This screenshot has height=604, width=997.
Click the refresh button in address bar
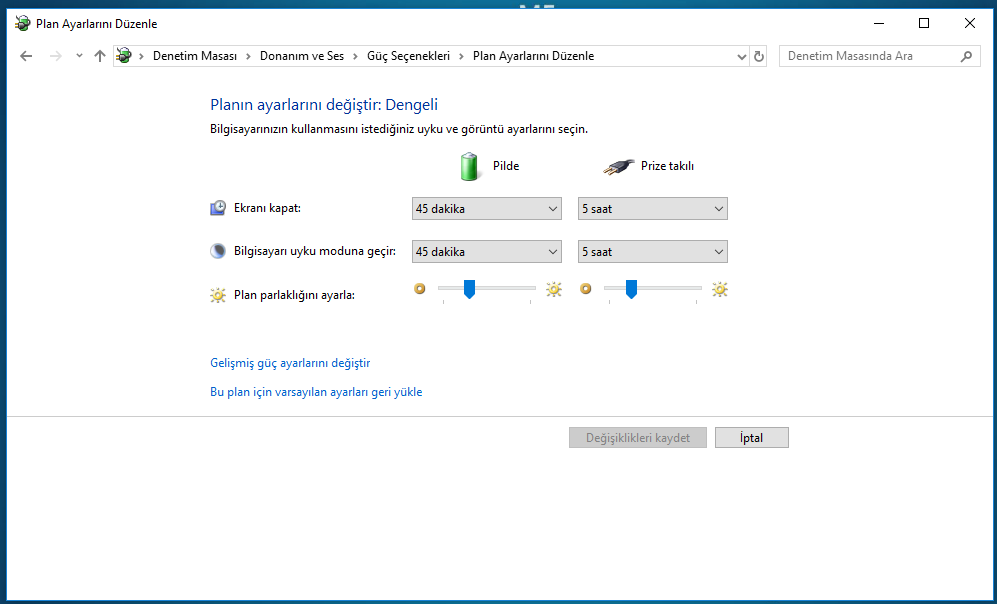[759, 56]
